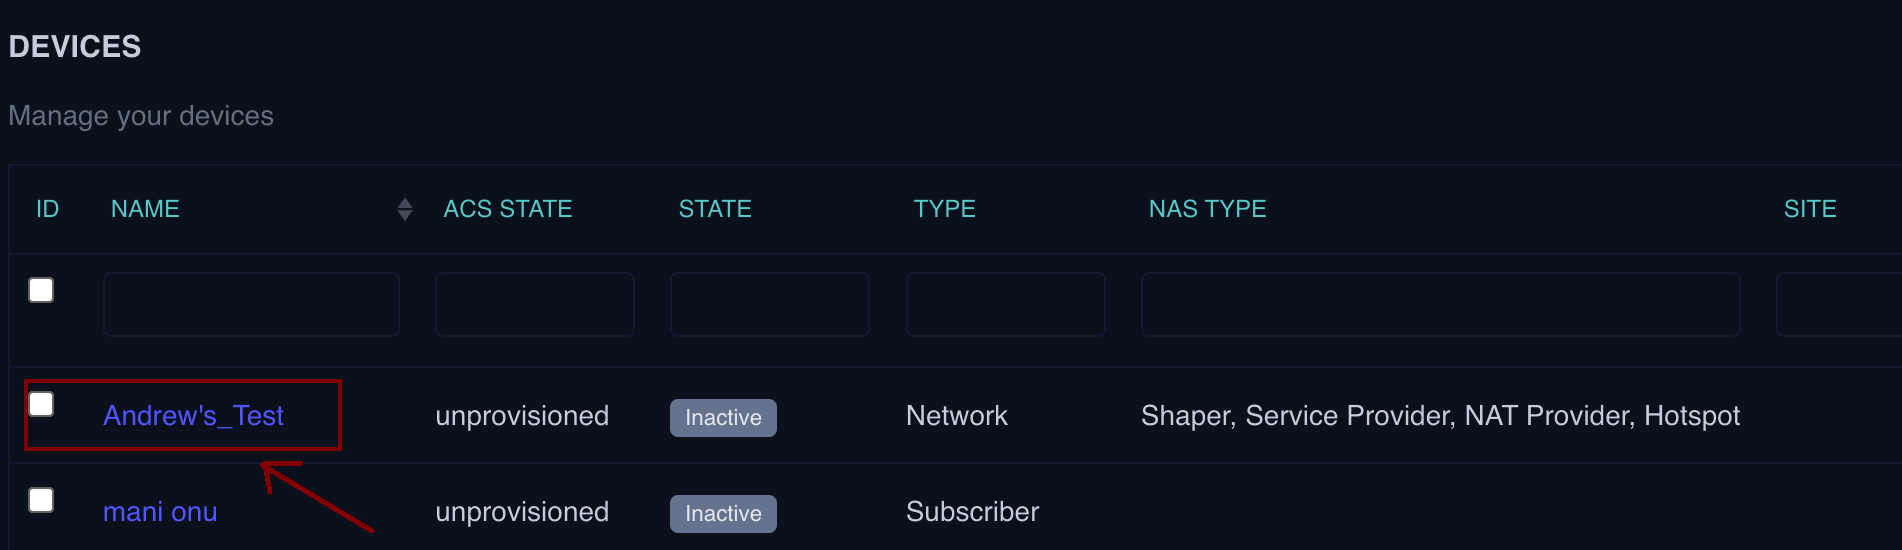The width and height of the screenshot is (1902, 550).
Task: Open the Andrew's_Test device link
Action: click(193, 416)
